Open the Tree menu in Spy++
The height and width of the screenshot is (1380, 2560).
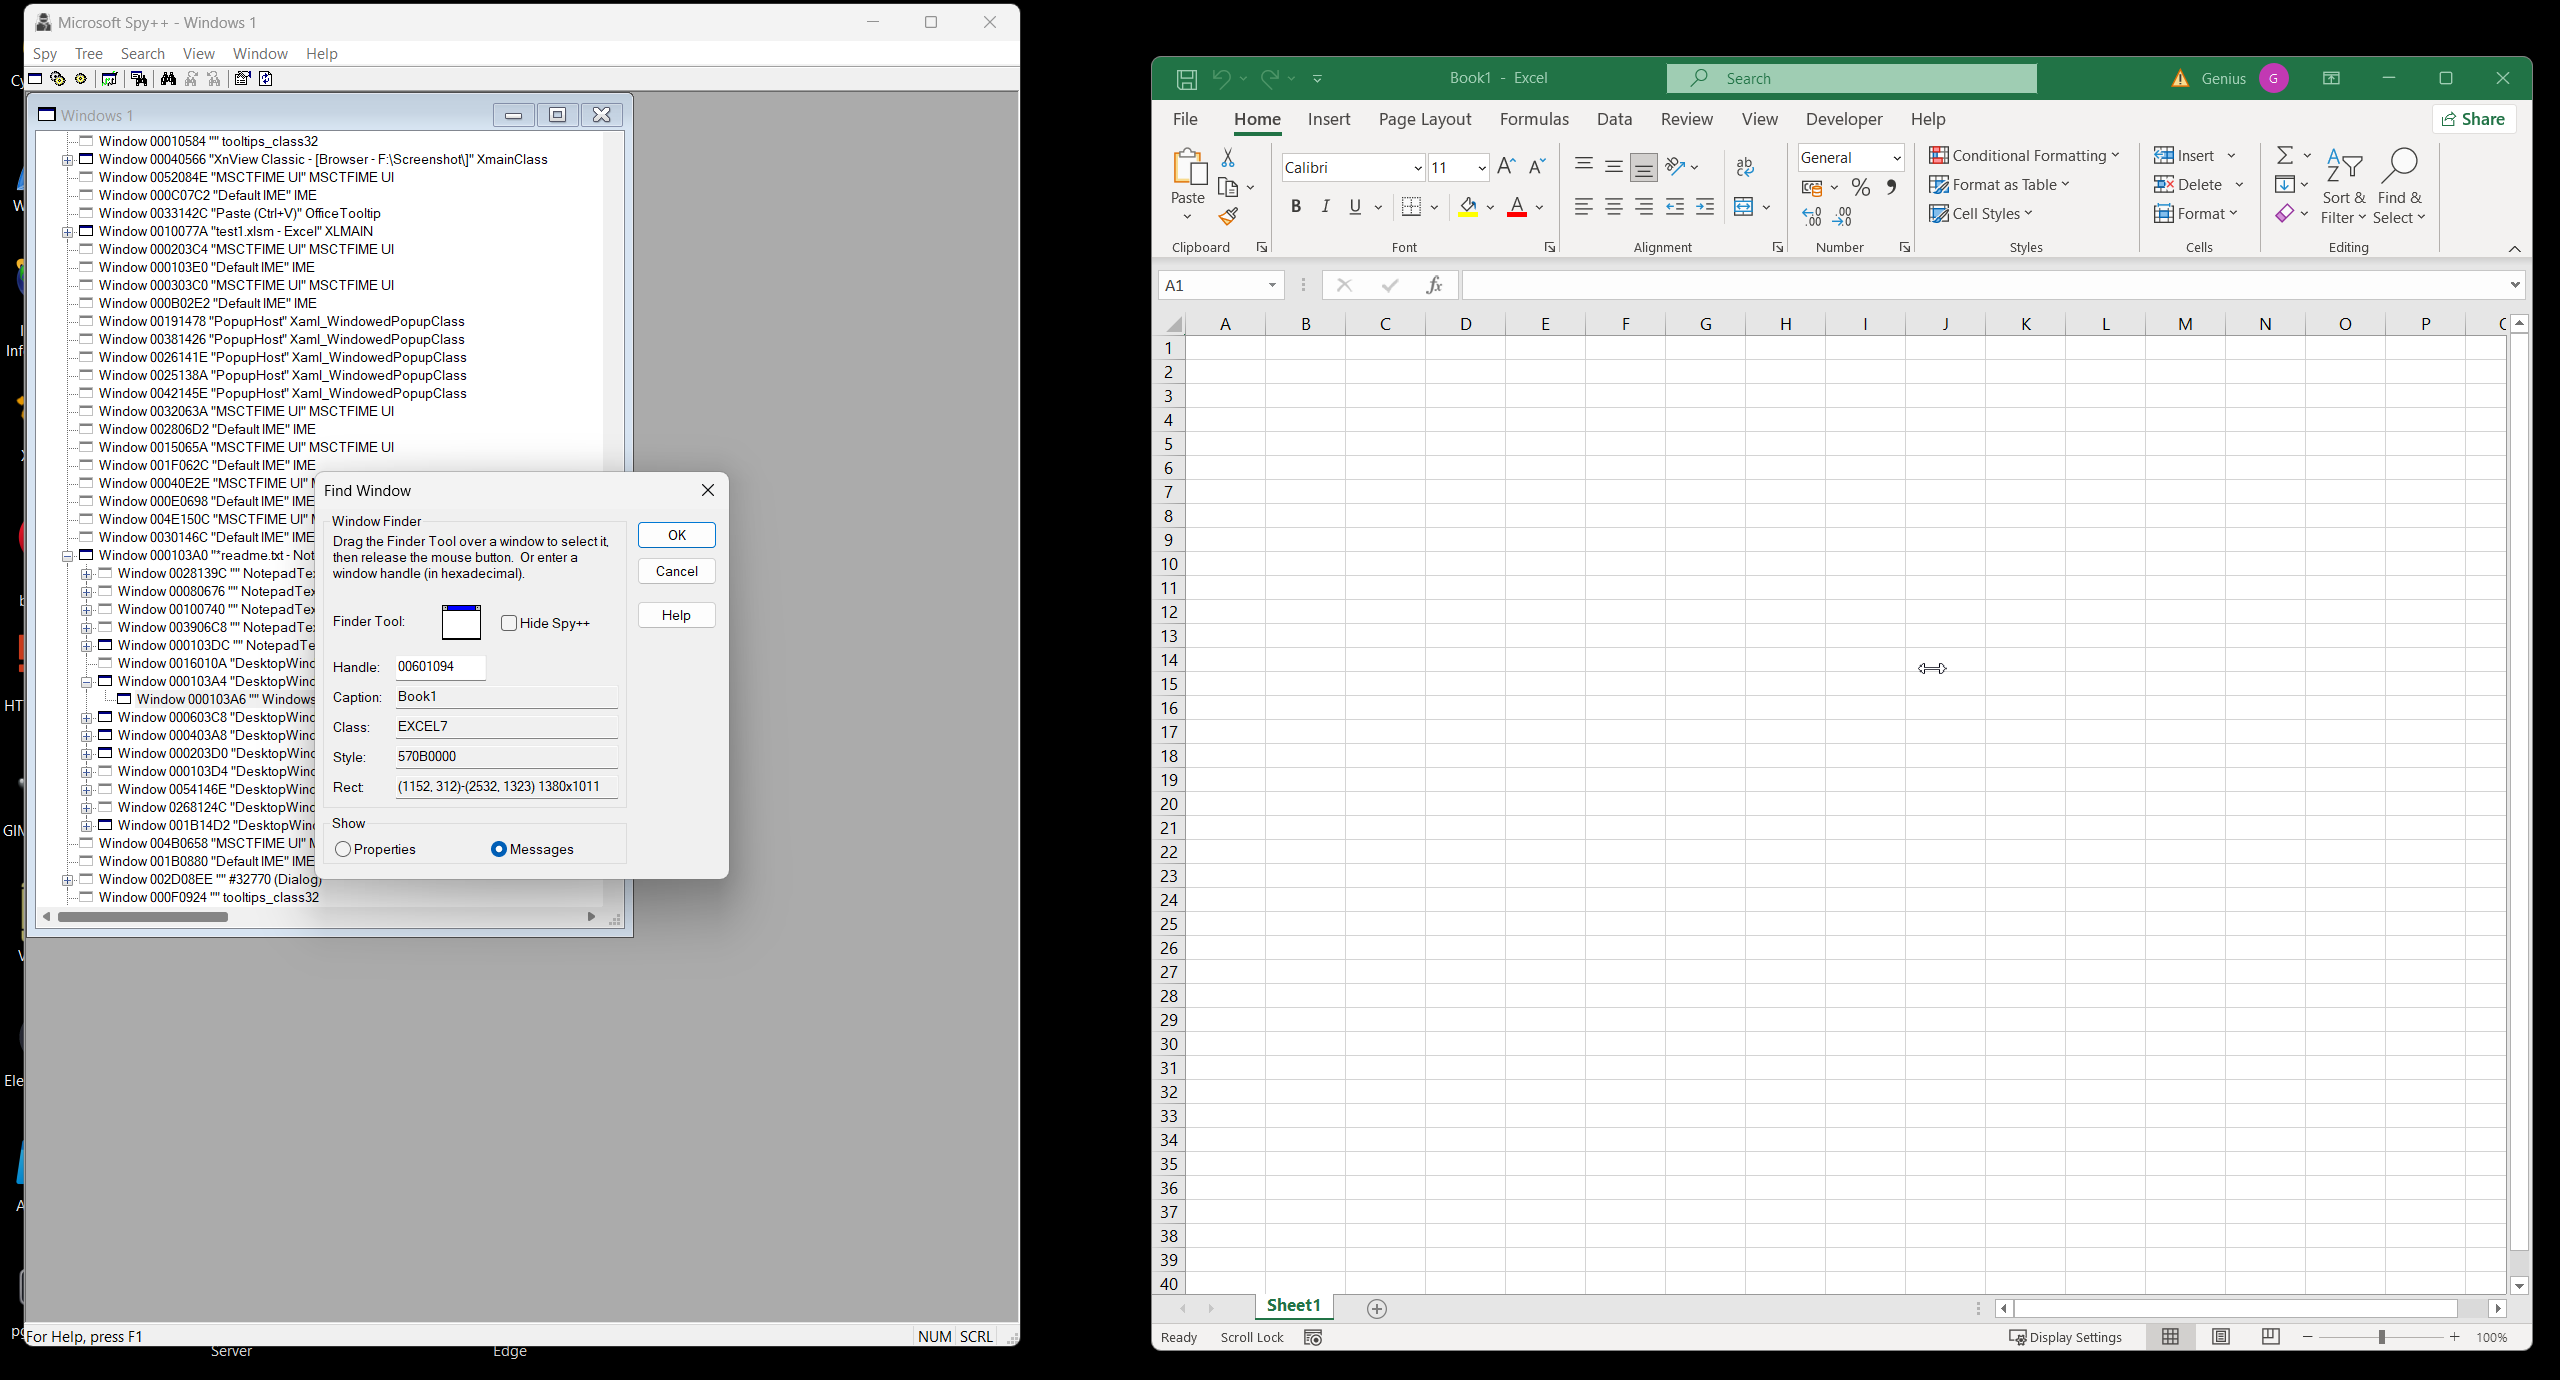pos(88,54)
